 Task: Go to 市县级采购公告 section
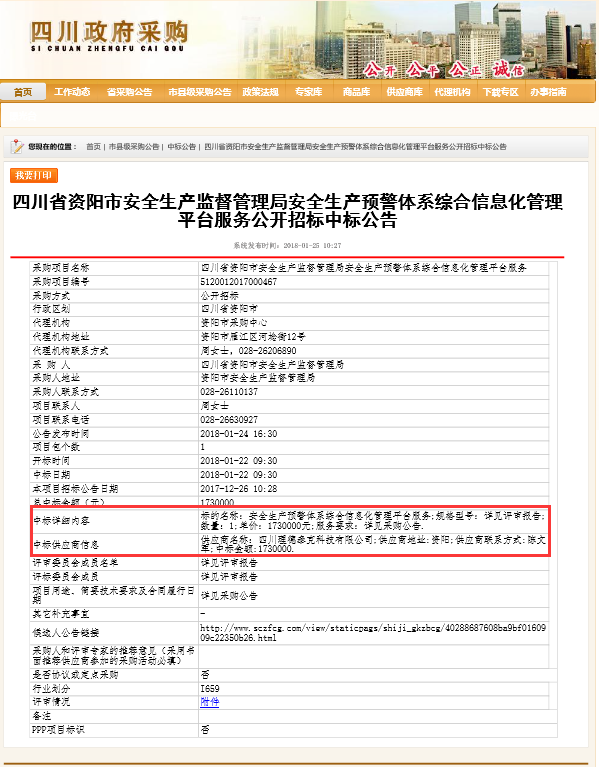click(x=200, y=91)
